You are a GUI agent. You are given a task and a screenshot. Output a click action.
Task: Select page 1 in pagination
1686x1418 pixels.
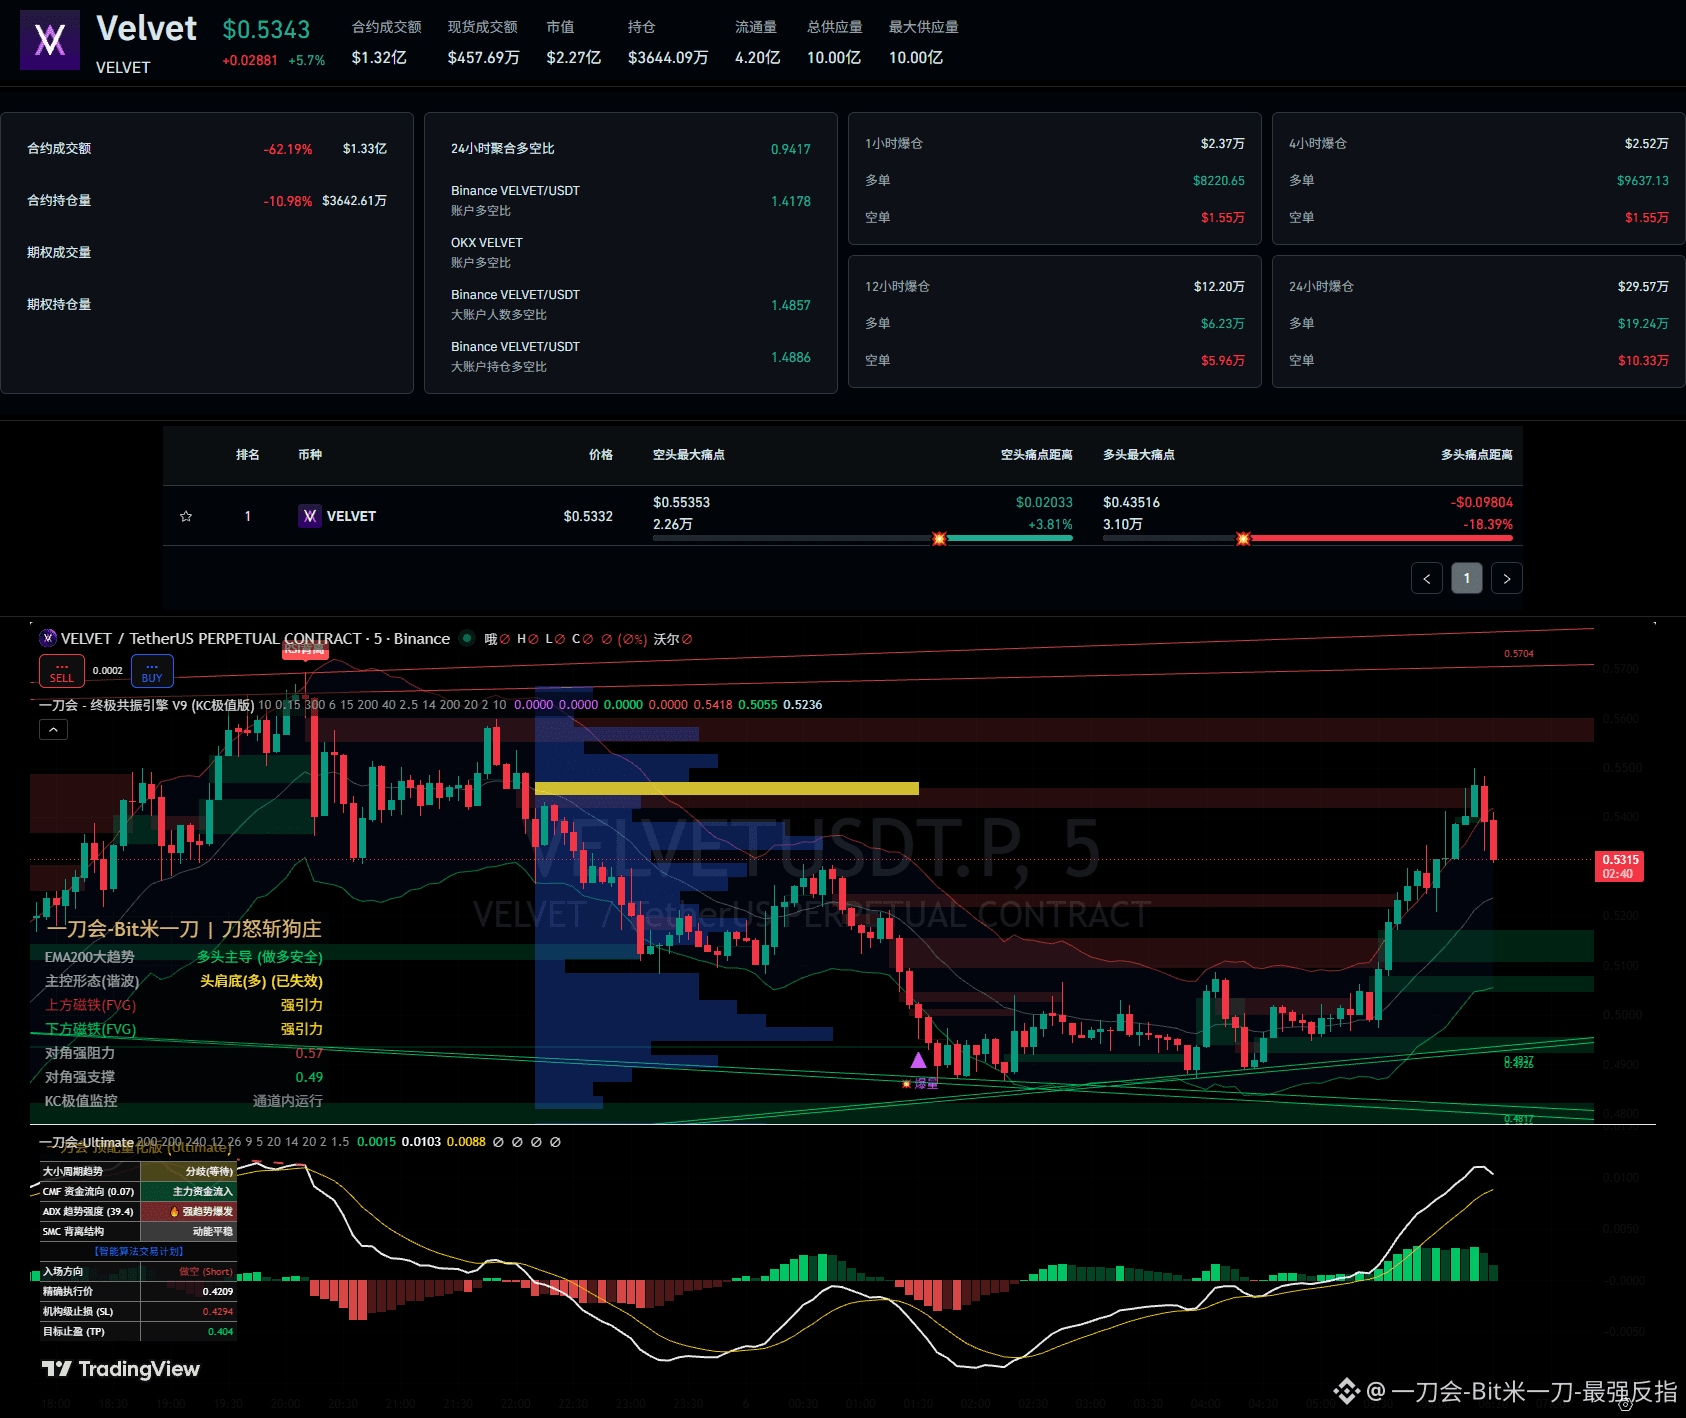coord(1467,578)
